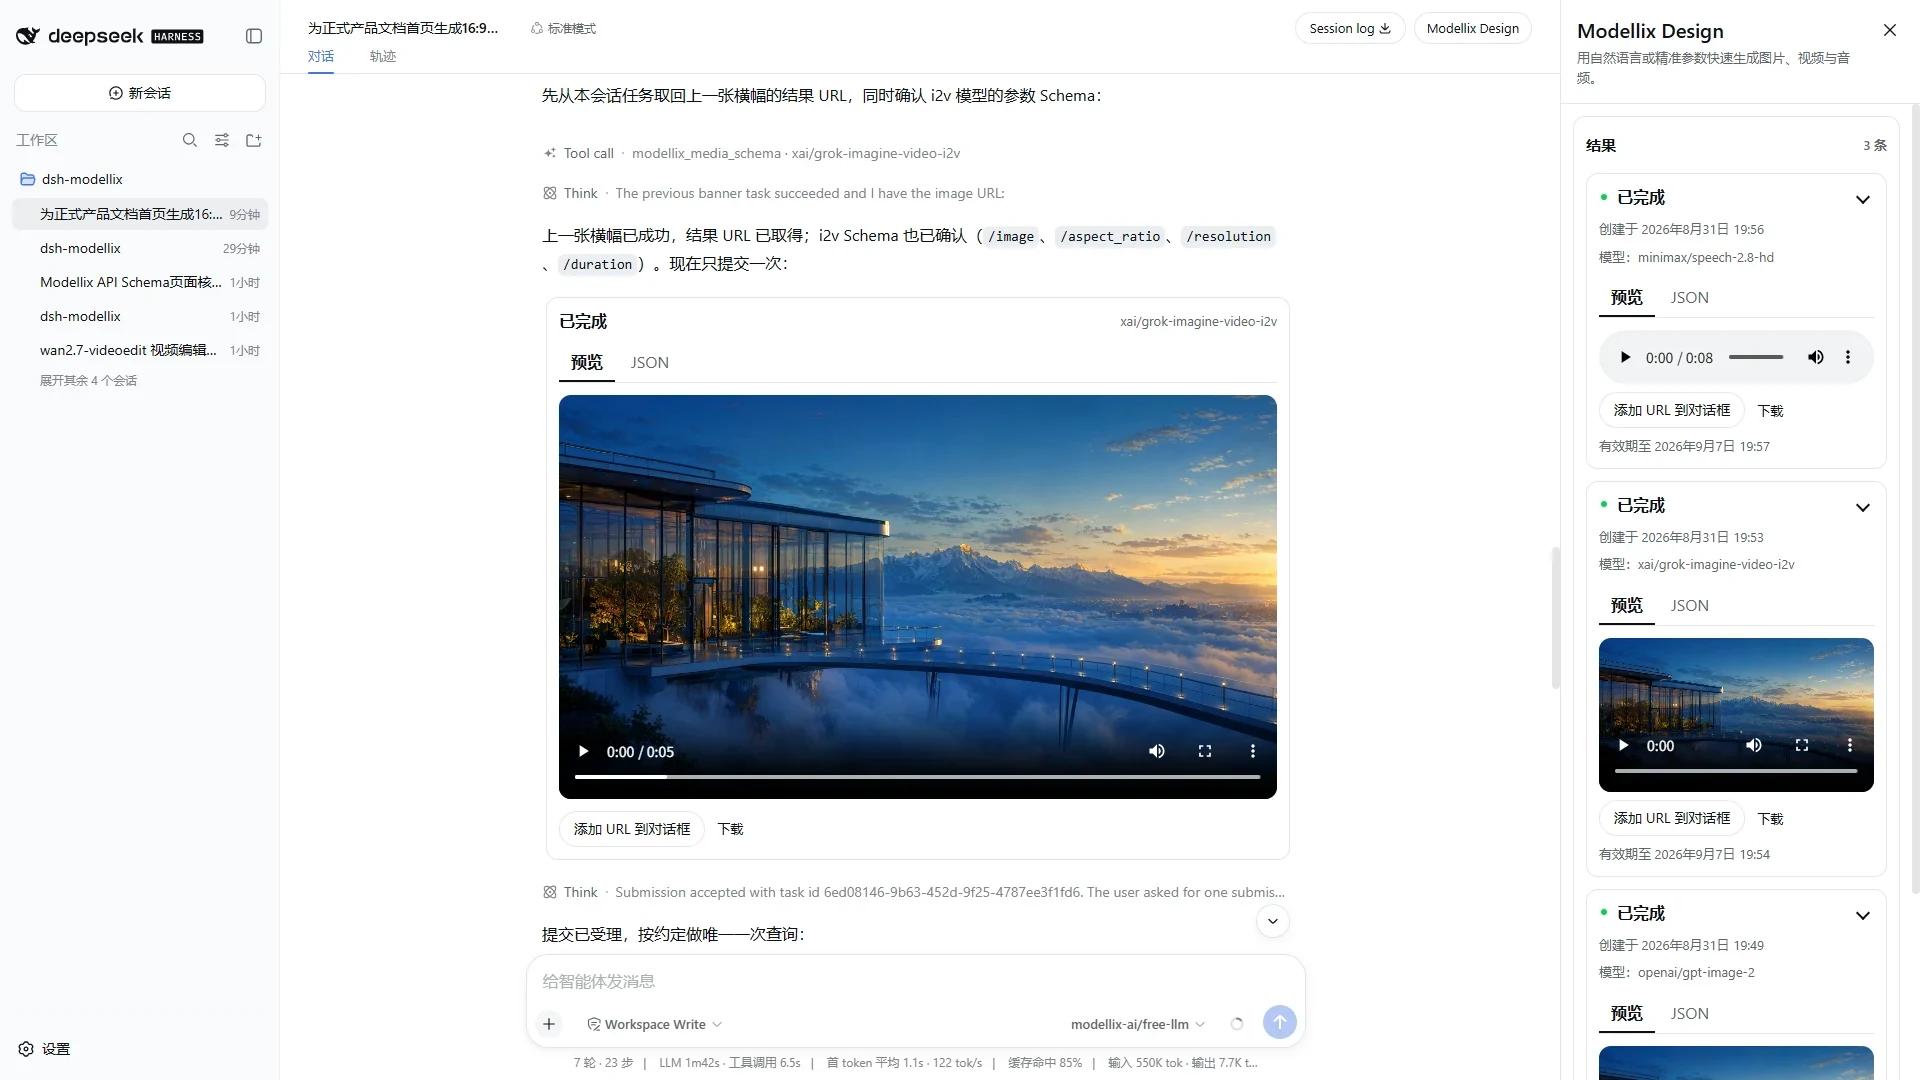Image resolution: width=1920 pixels, height=1080 pixels.
Task: Download the Session log
Action: pyautogui.click(x=1350, y=28)
